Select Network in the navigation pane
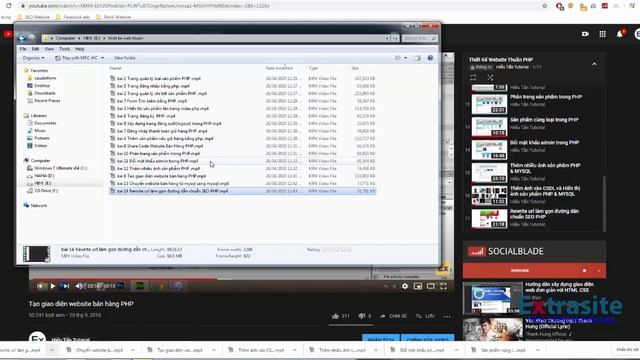 click(x=38, y=205)
